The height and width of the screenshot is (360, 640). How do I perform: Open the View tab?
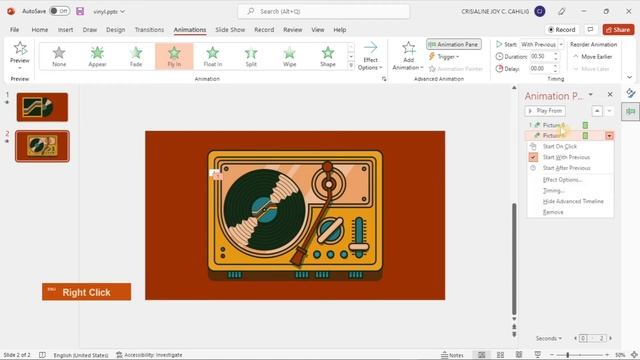click(318, 30)
